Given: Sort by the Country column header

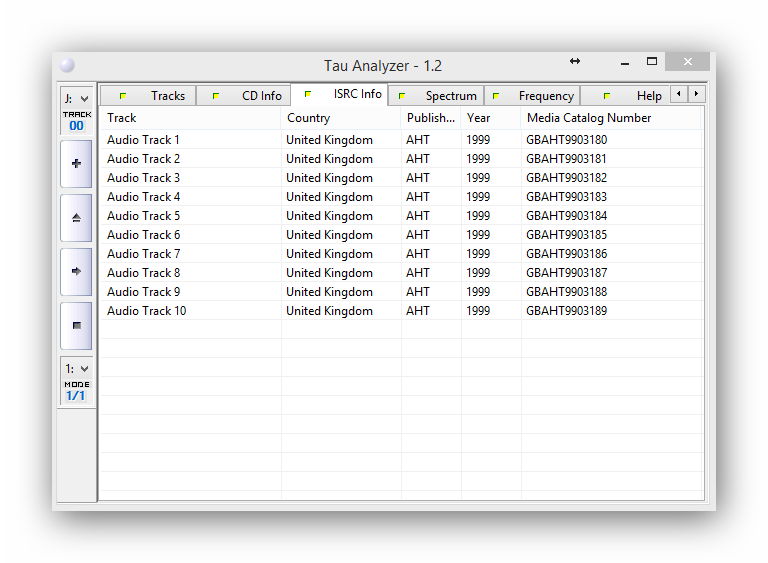Looking at the screenshot, I should [x=340, y=118].
